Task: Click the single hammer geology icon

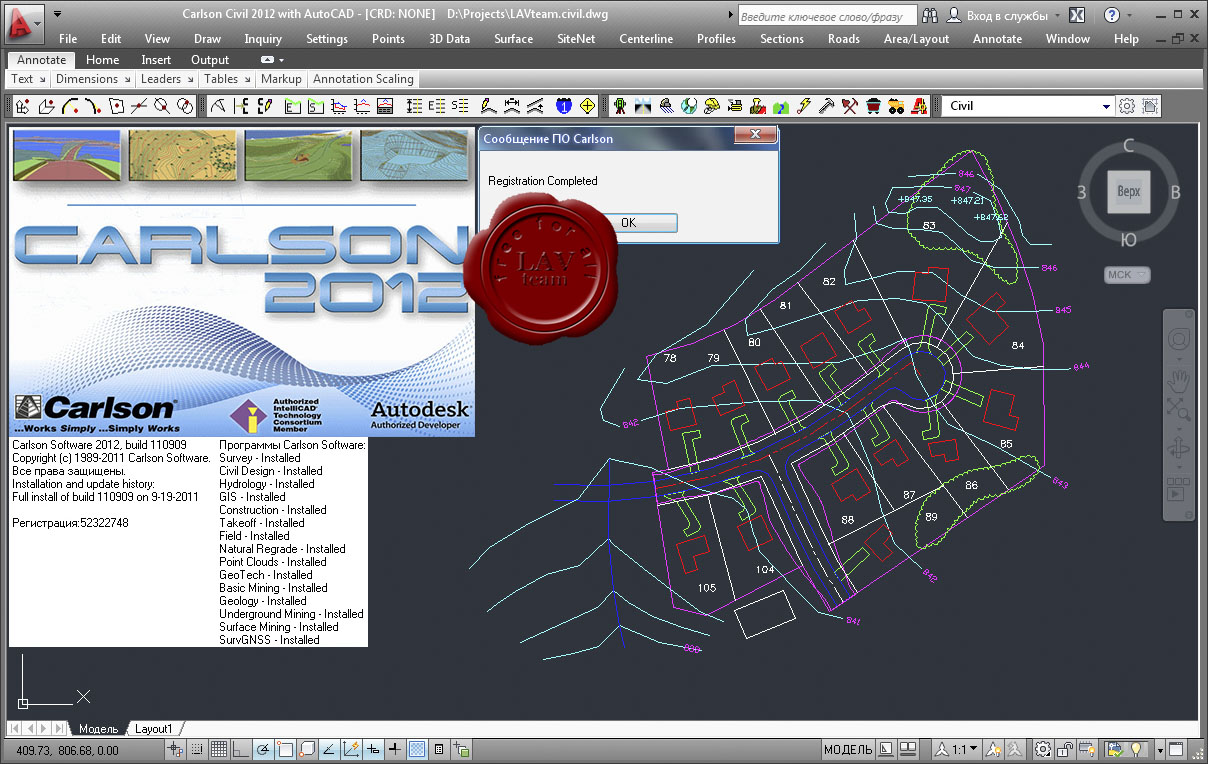Action: tap(826, 105)
